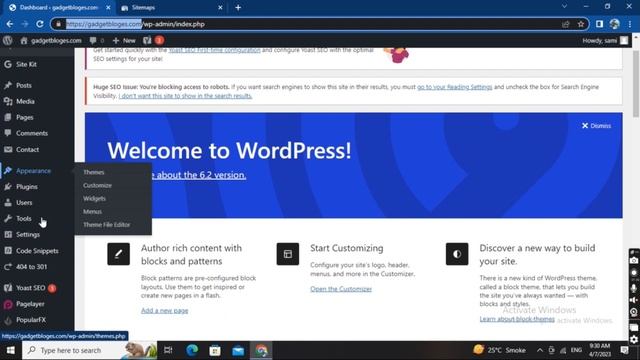
Task: Click the Start Customizing layout icon
Action: click(288, 254)
